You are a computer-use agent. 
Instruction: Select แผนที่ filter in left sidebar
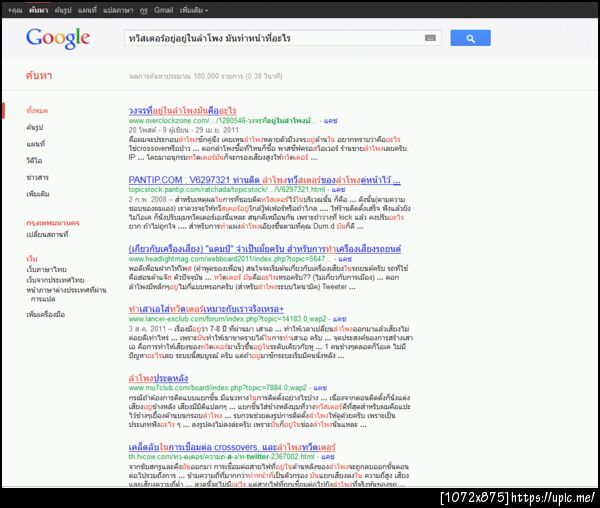[x=36, y=144]
